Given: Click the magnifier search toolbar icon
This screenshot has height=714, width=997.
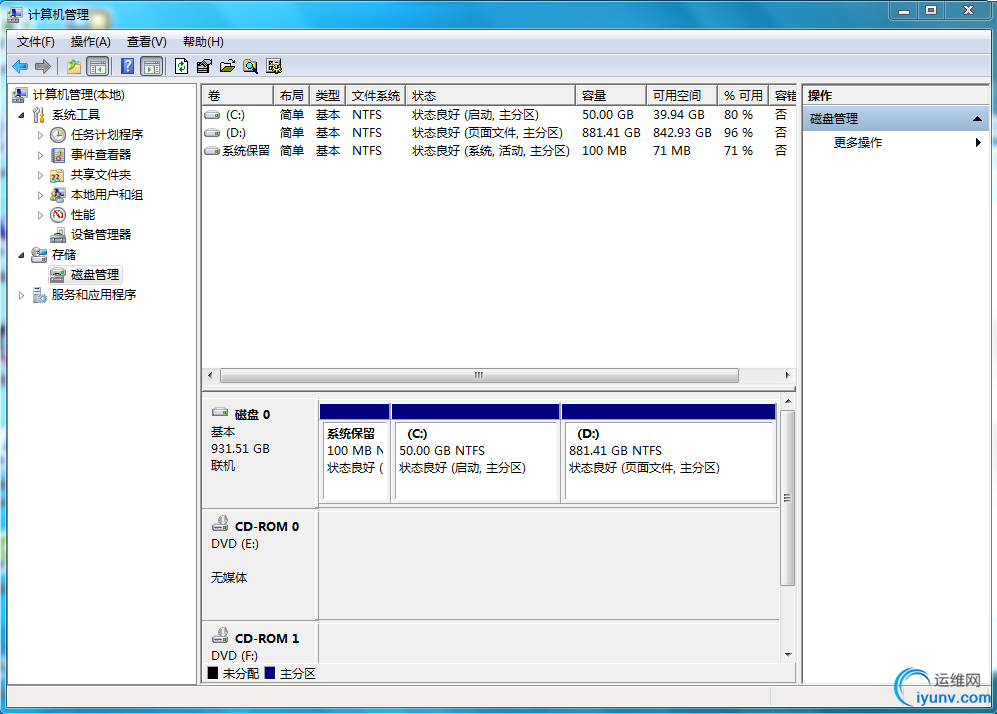Looking at the screenshot, I should (251, 66).
